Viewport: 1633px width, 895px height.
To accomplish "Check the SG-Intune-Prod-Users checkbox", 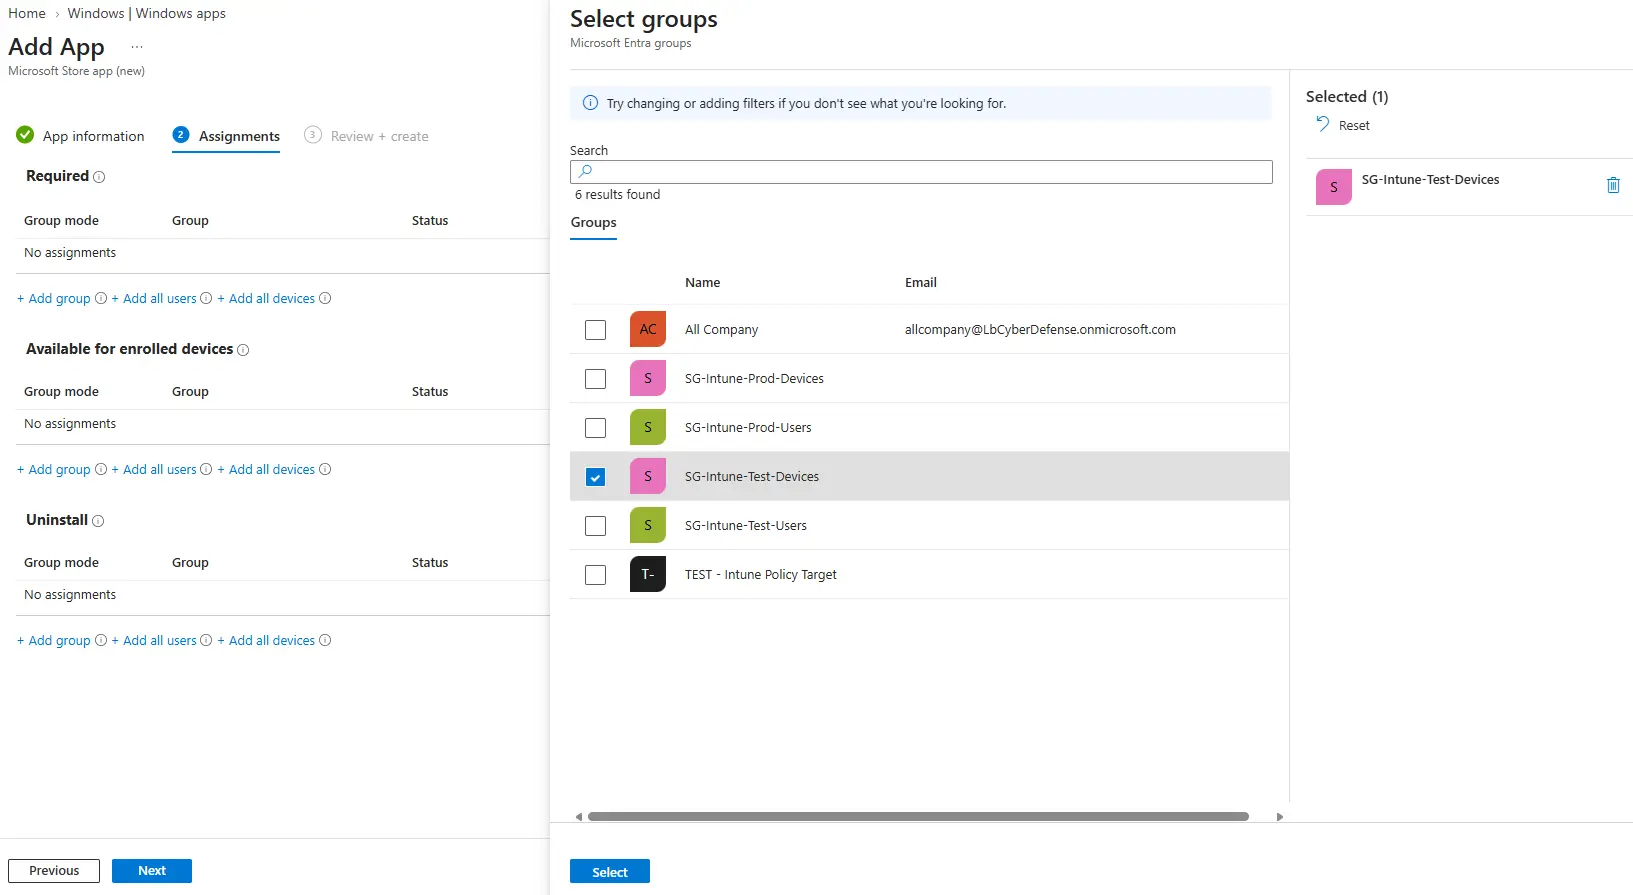I will (x=595, y=428).
